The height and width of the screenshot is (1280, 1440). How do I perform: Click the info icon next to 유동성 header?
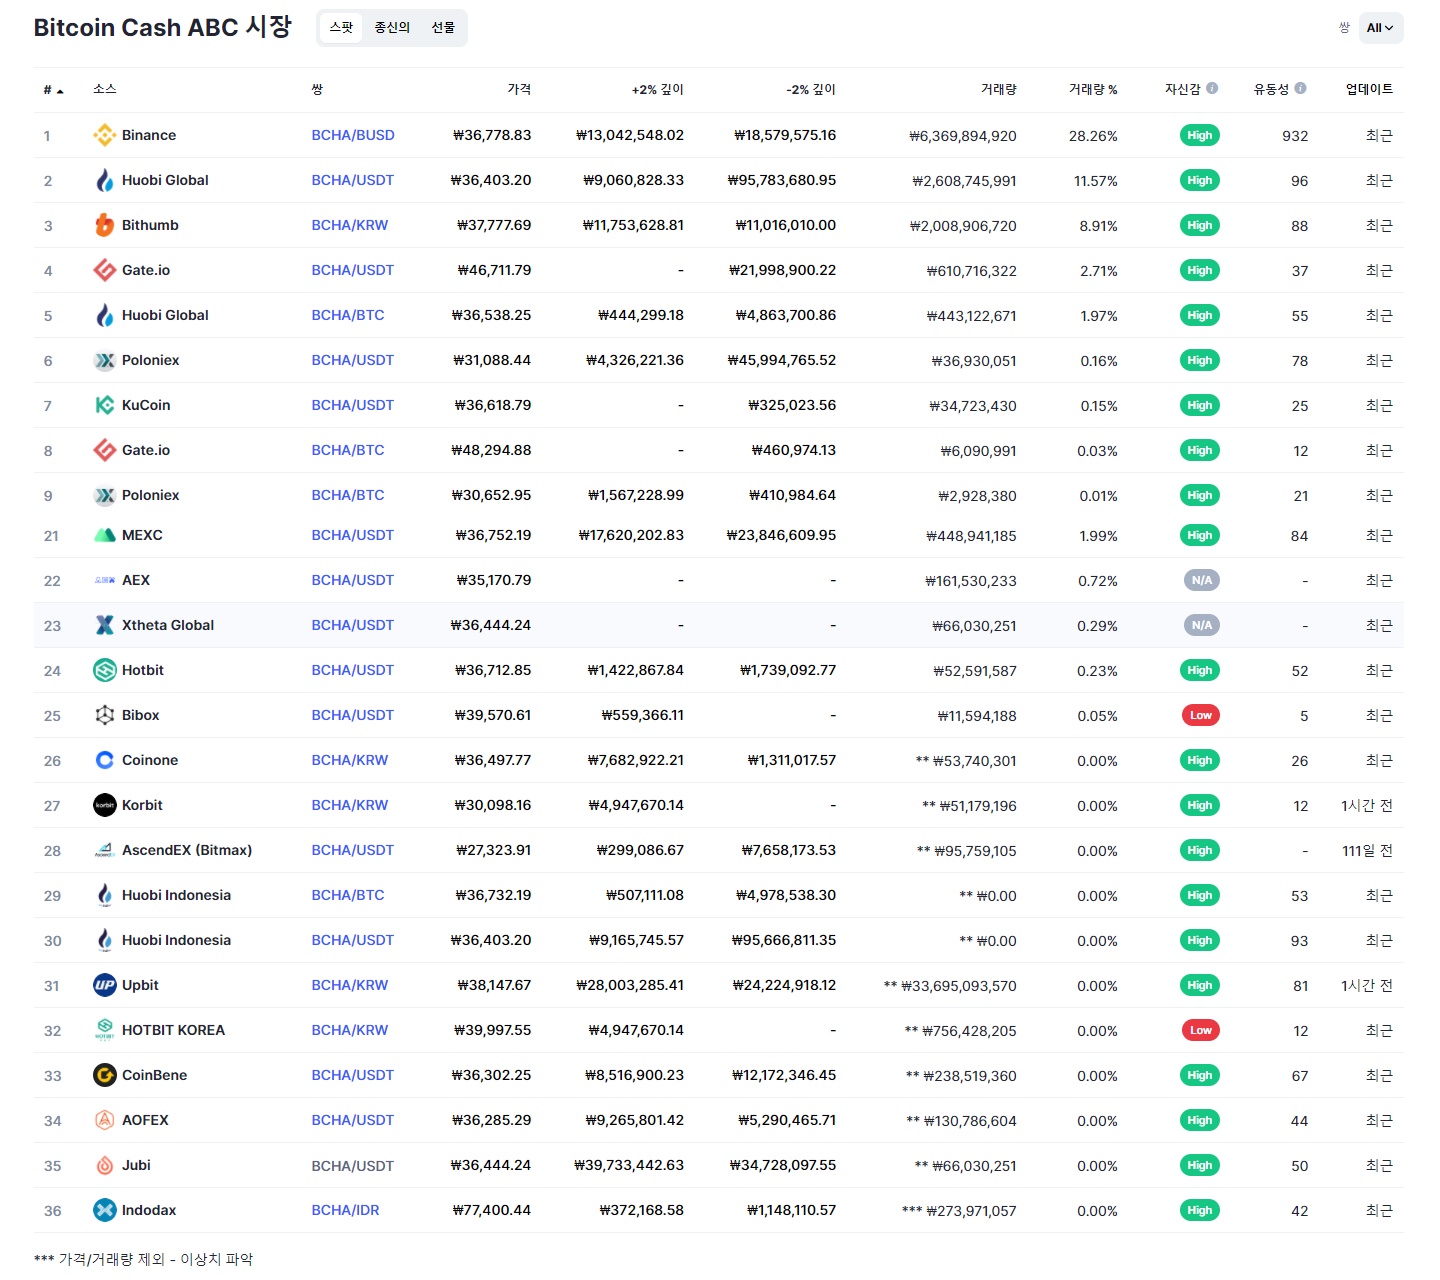click(1300, 88)
